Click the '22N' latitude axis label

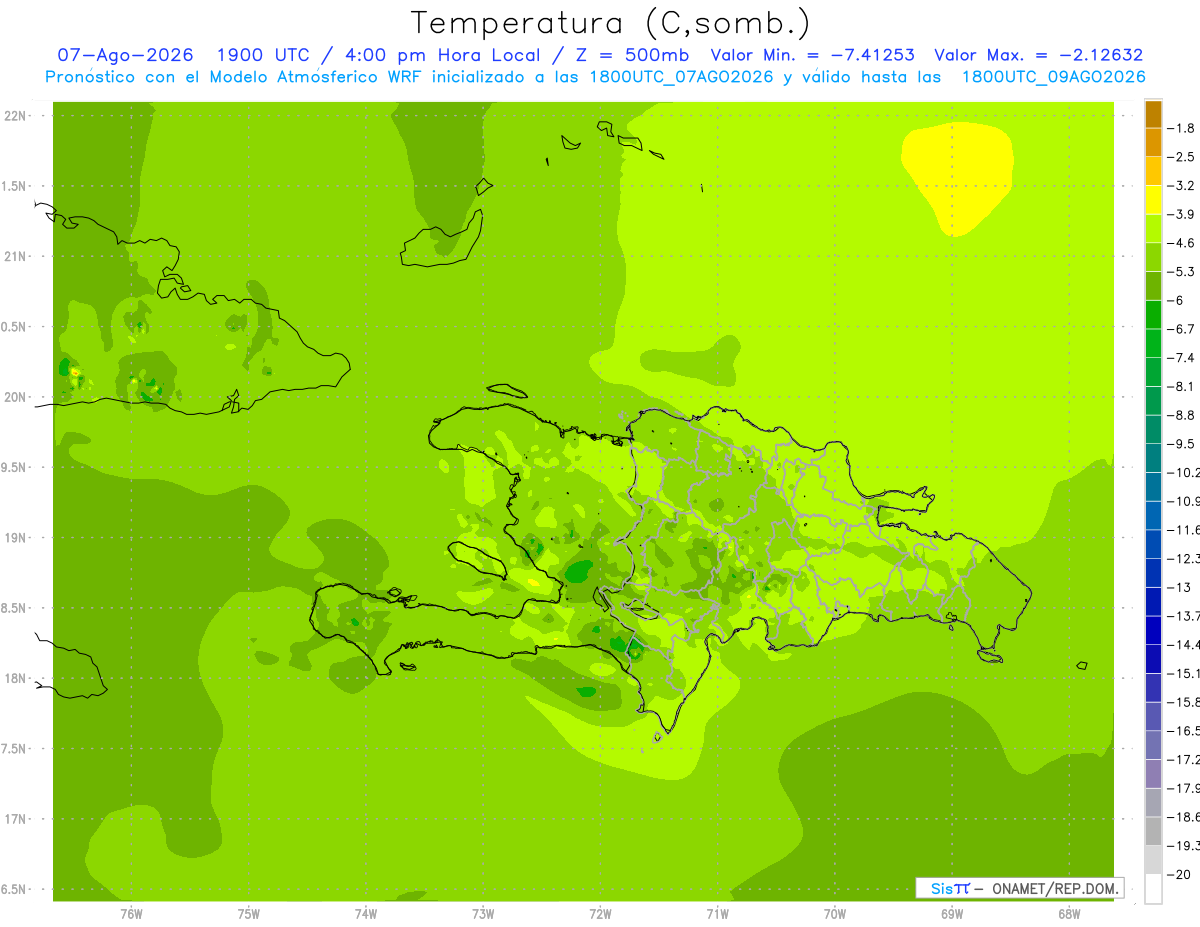(14, 116)
